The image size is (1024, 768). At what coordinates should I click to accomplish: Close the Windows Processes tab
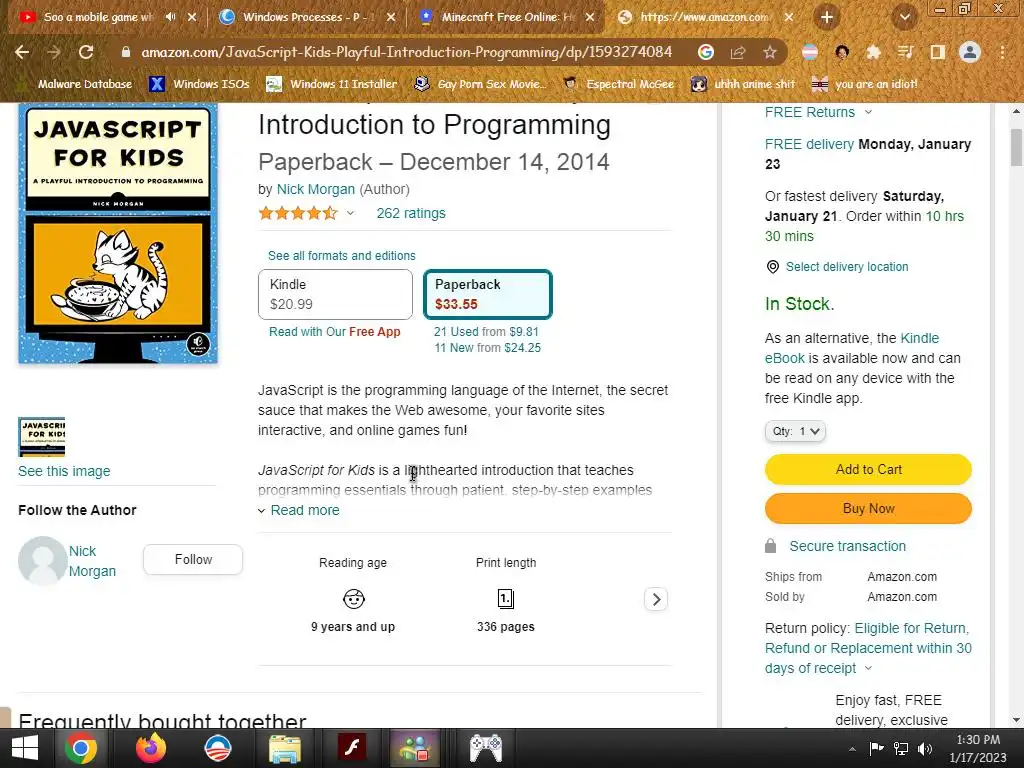tap(391, 17)
